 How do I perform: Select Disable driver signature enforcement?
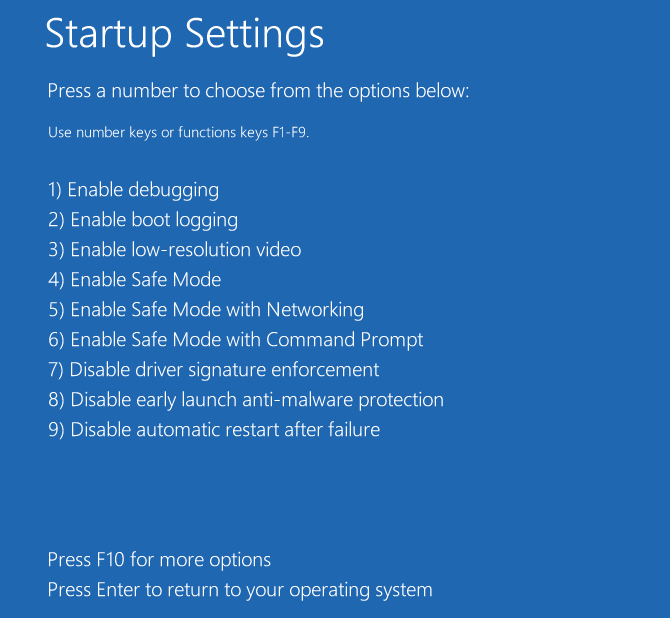tap(213, 370)
